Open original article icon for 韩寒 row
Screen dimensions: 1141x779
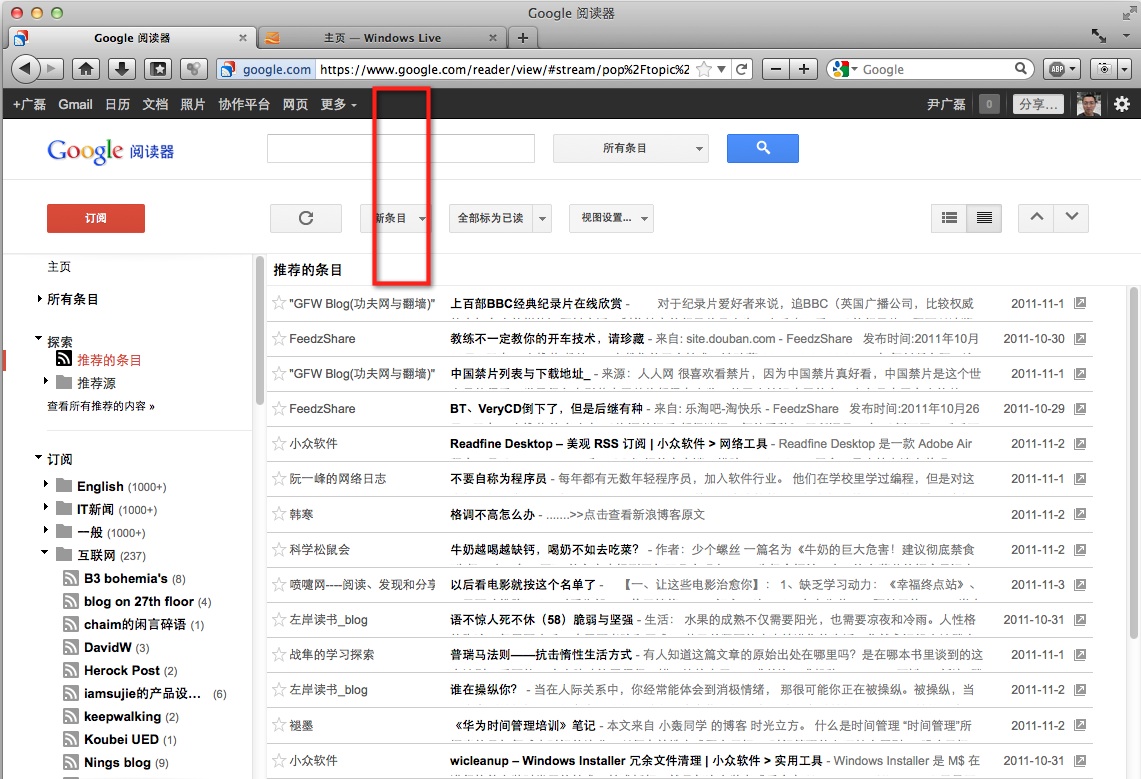pos(1080,514)
